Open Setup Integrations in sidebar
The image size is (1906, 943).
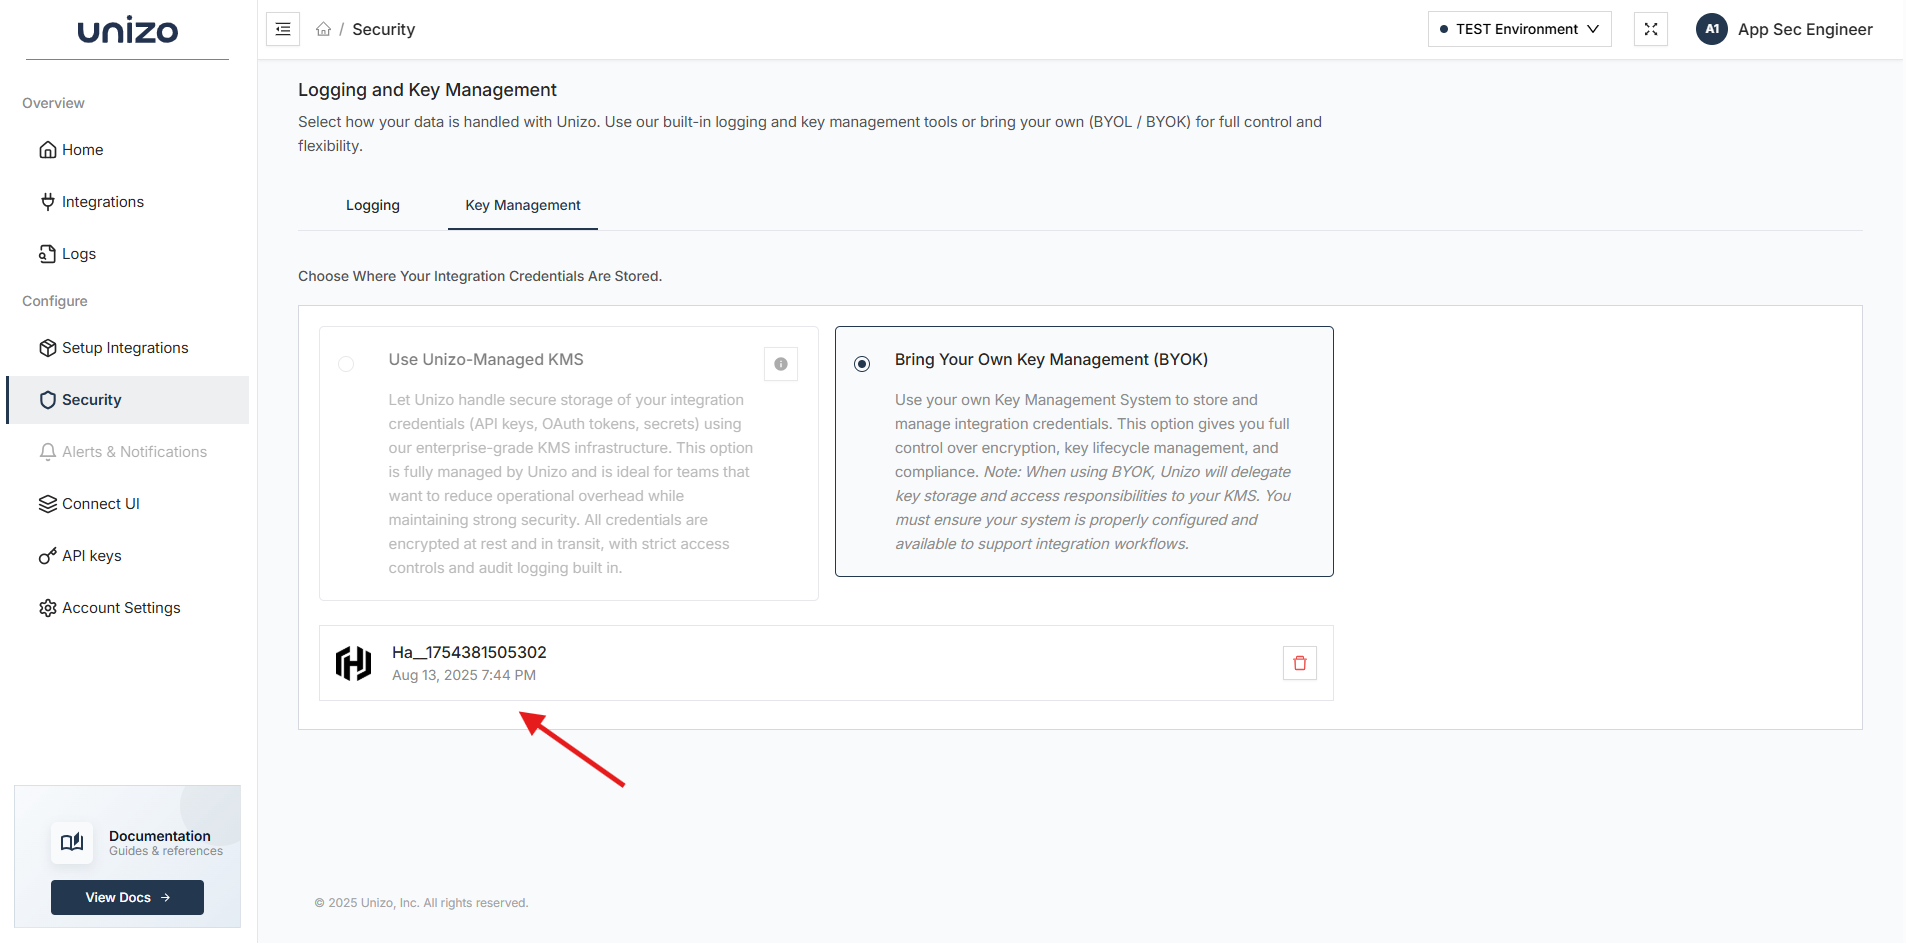125,348
